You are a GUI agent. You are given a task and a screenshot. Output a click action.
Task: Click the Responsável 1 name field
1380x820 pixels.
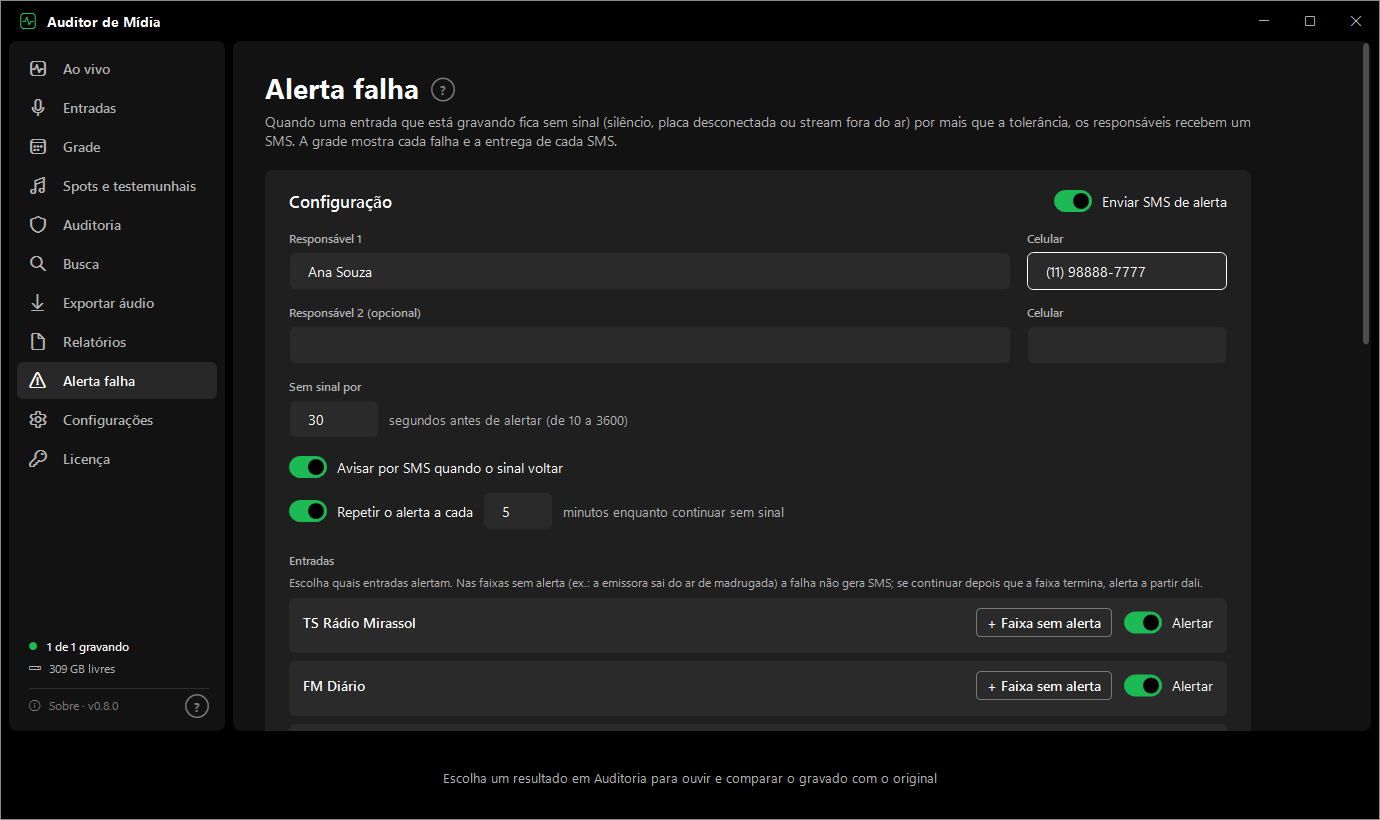click(649, 272)
